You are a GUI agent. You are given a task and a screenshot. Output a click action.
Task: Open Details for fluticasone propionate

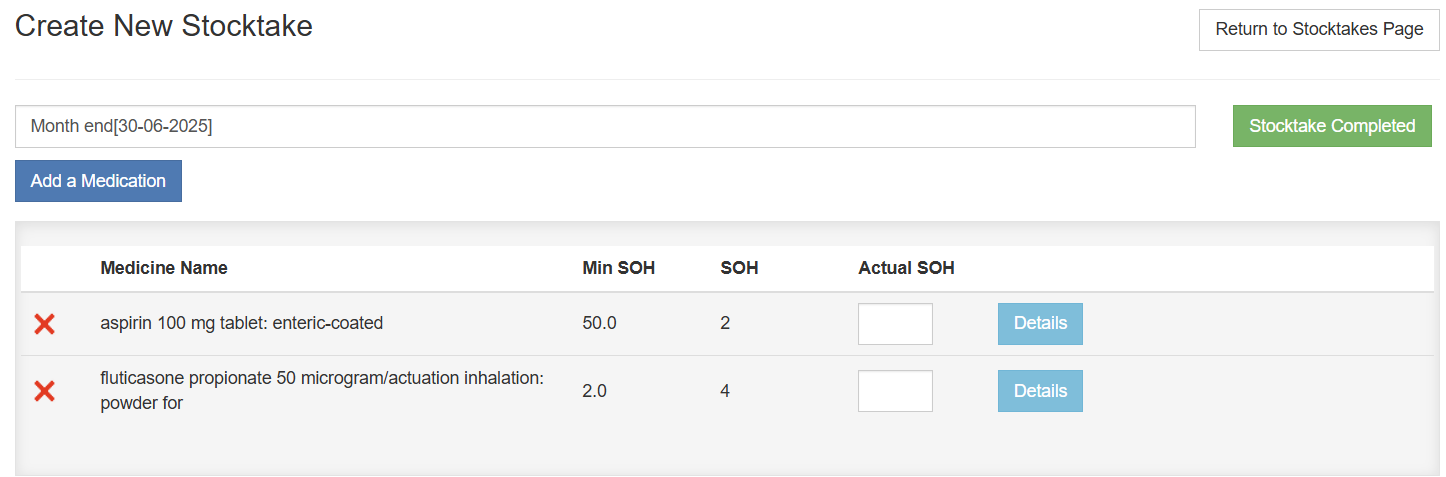click(x=1040, y=391)
